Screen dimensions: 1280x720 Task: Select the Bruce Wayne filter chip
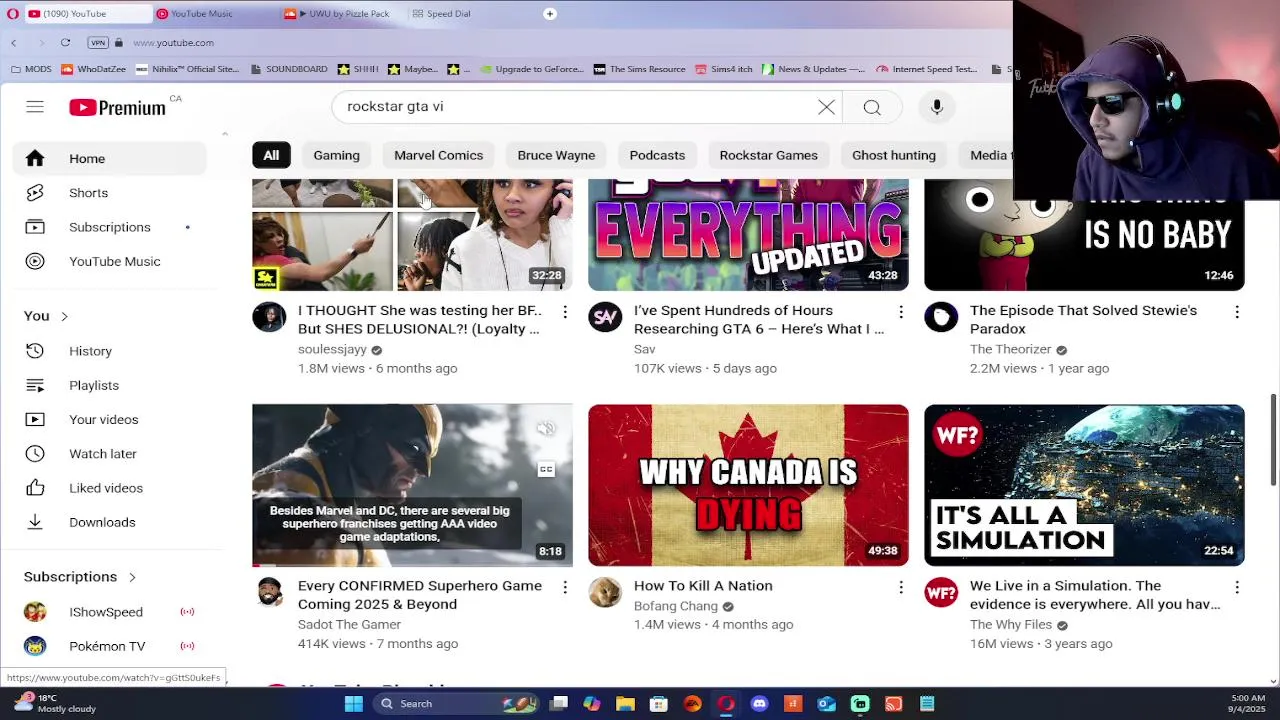click(556, 155)
